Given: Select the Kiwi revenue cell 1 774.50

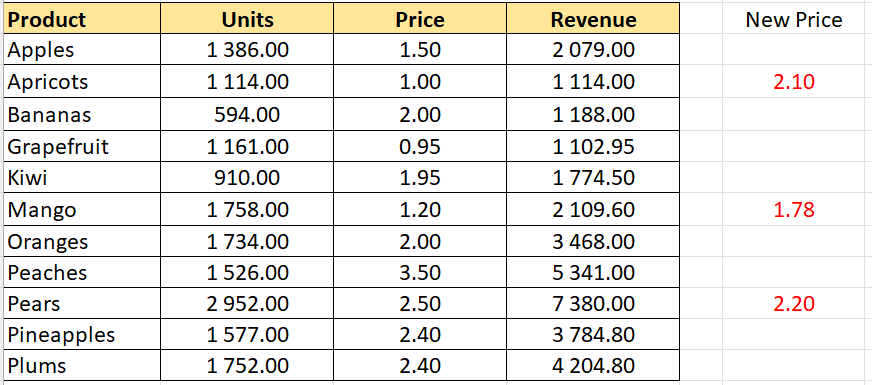Looking at the screenshot, I should pos(593,177).
